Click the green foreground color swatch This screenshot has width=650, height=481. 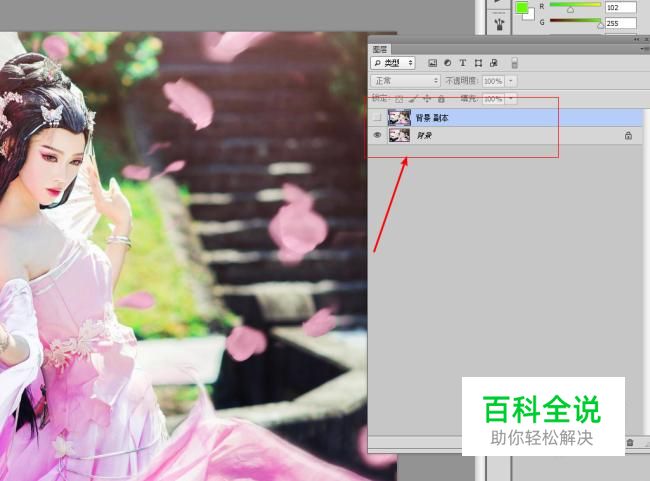pyautogui.click(x=521, y=8)
